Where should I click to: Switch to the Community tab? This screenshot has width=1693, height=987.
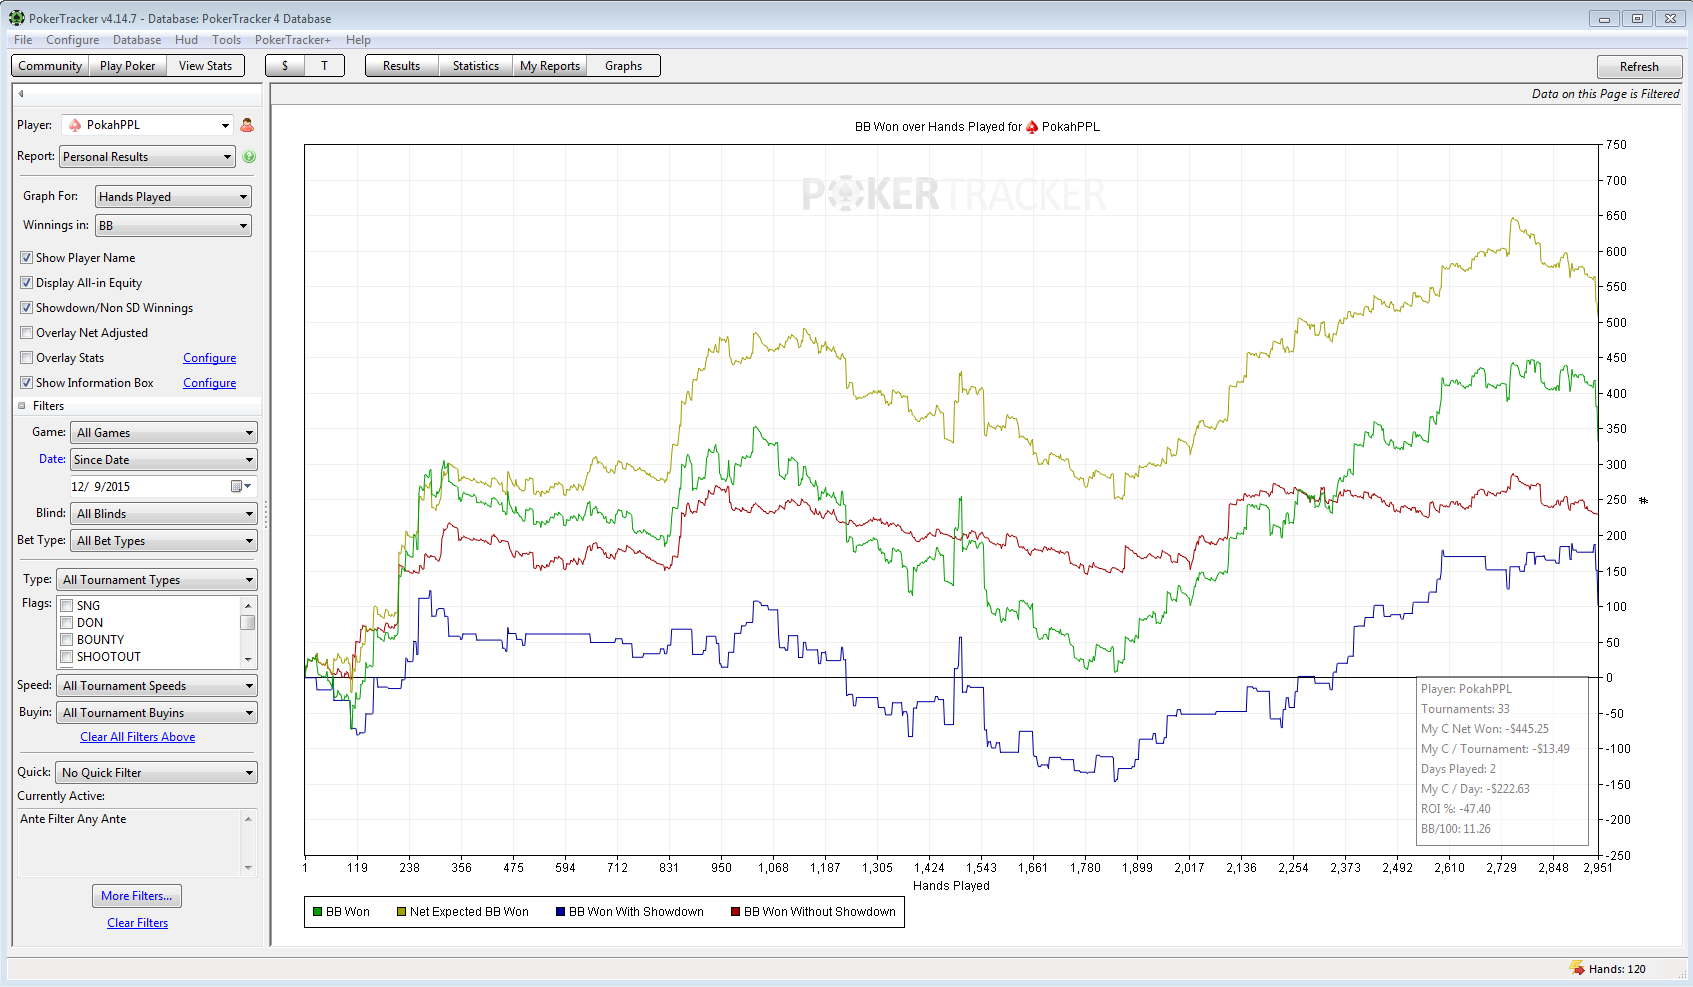[50, 66]
